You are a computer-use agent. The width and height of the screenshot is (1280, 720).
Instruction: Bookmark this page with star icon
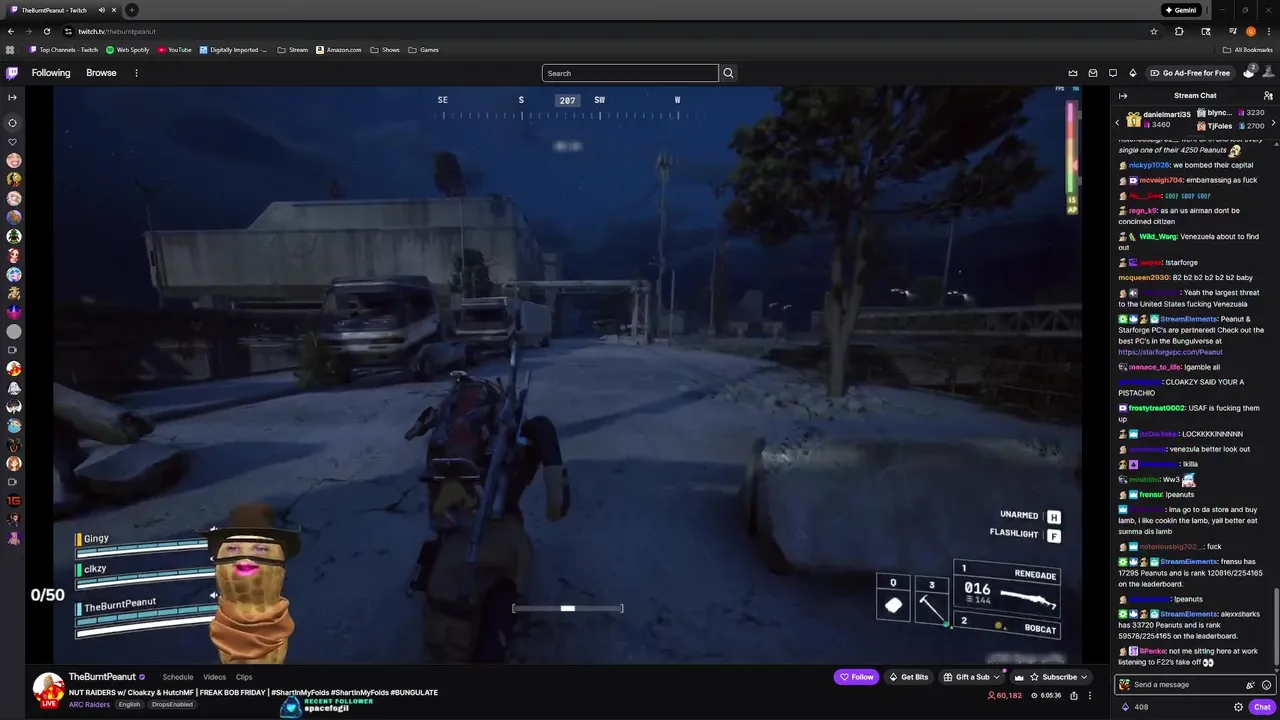click(x=1154, y=31)
